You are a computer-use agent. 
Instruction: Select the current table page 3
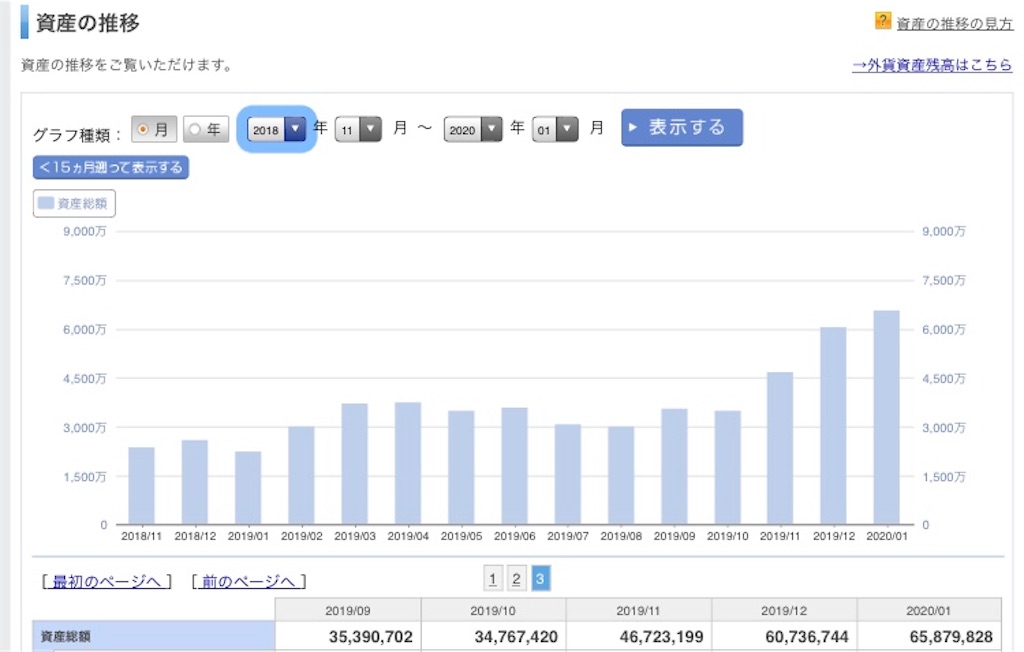540,578
